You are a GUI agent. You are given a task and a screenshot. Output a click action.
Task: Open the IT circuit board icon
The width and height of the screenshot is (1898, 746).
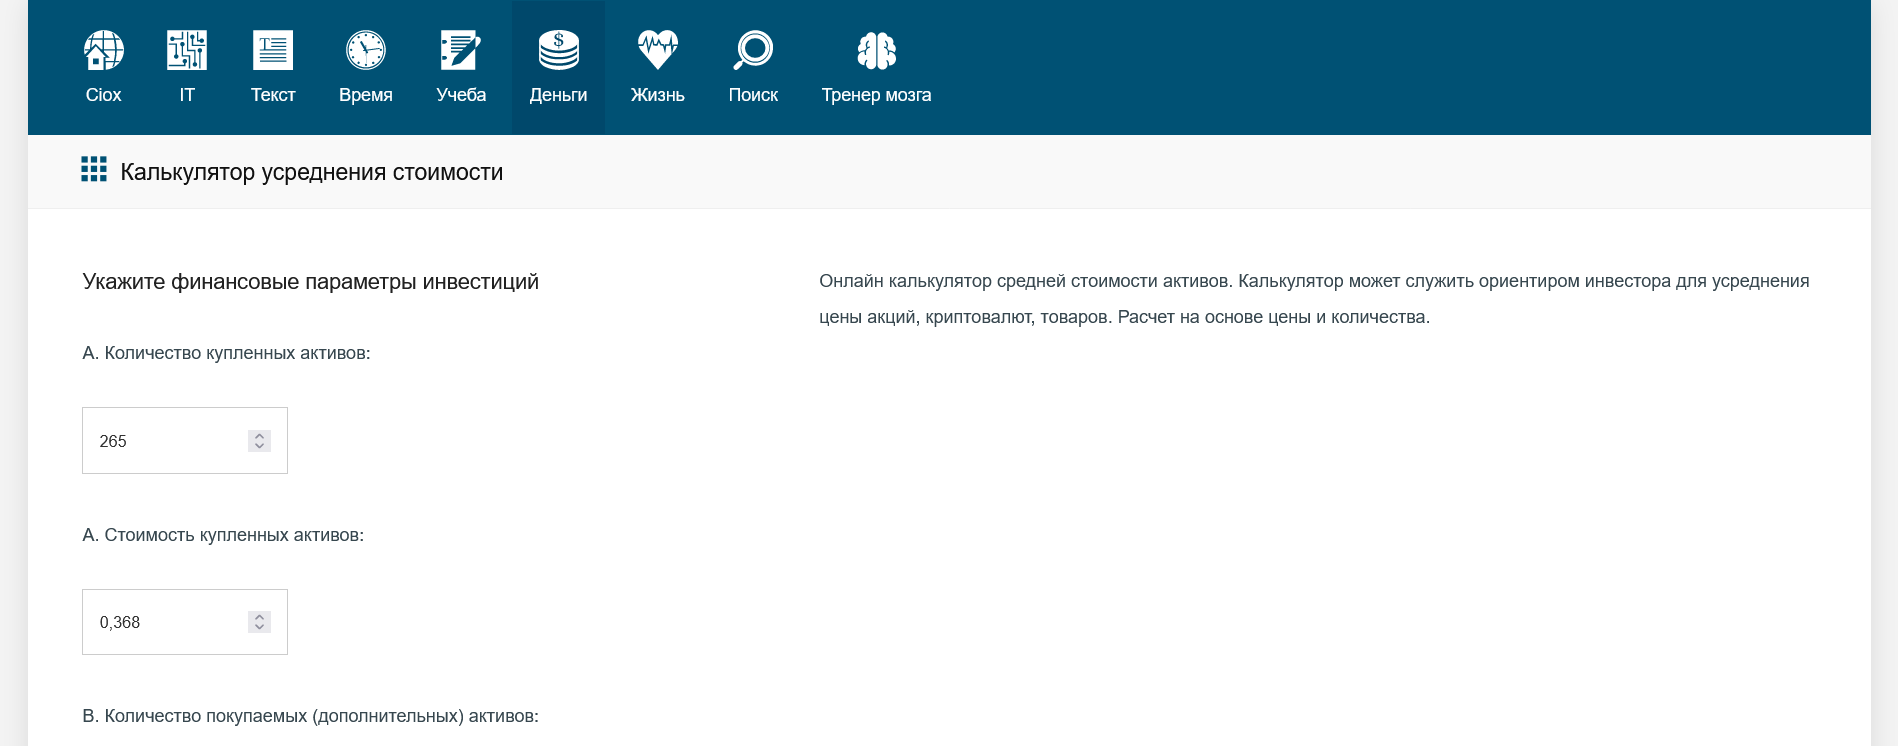point(187,50)
